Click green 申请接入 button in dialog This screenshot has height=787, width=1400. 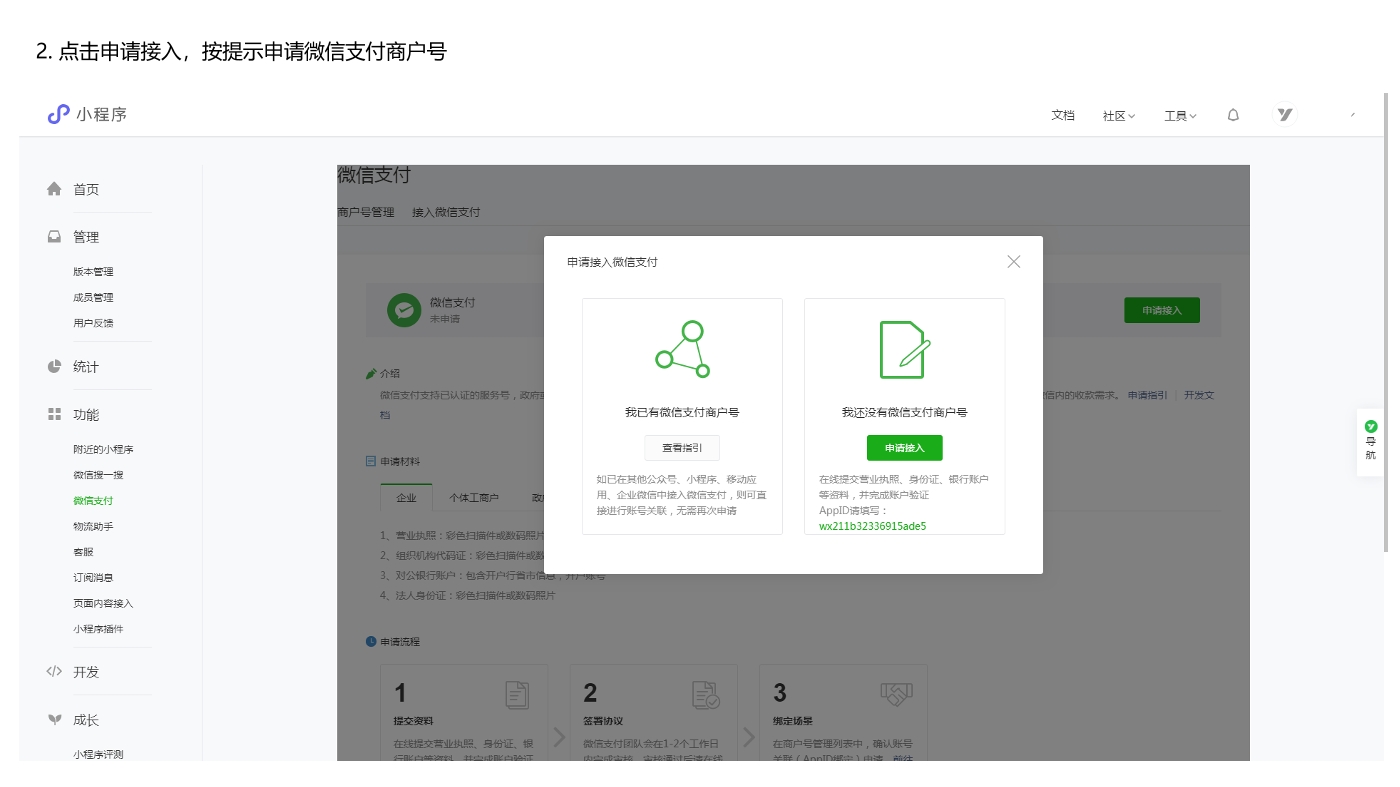tap(904, 448)
